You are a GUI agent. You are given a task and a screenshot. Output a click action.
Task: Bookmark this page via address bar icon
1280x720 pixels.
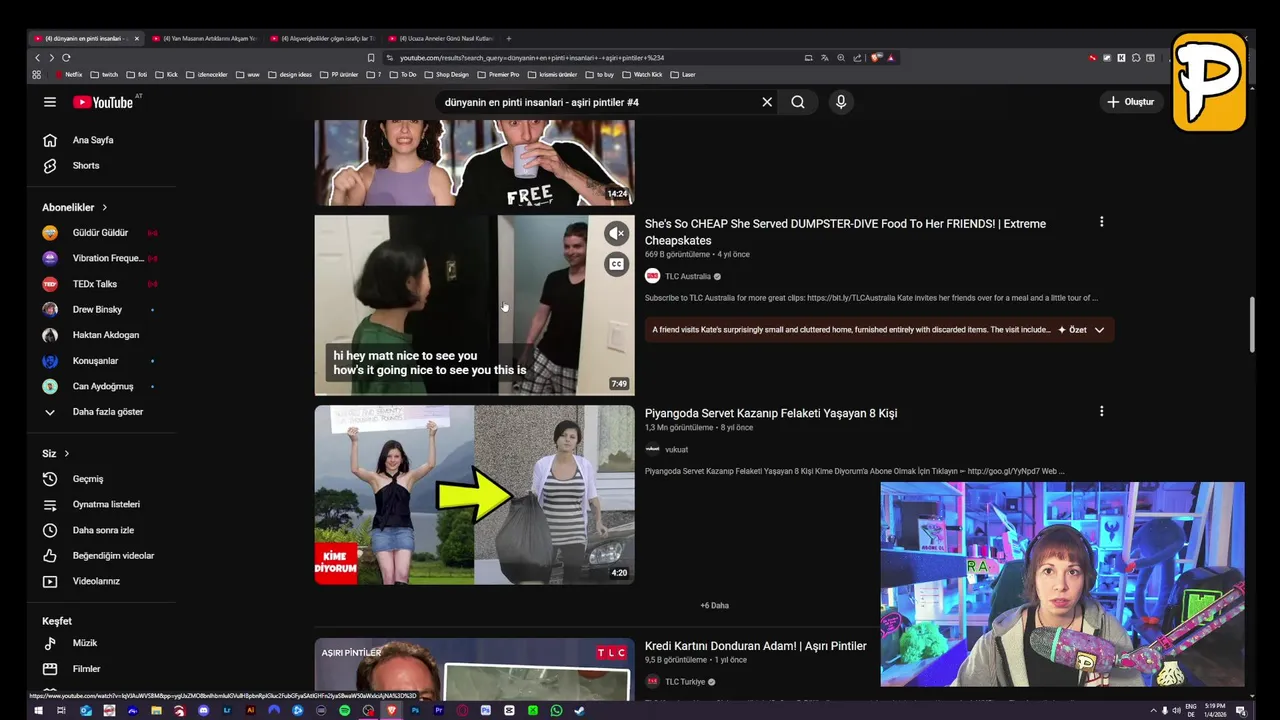pos(371,58)
